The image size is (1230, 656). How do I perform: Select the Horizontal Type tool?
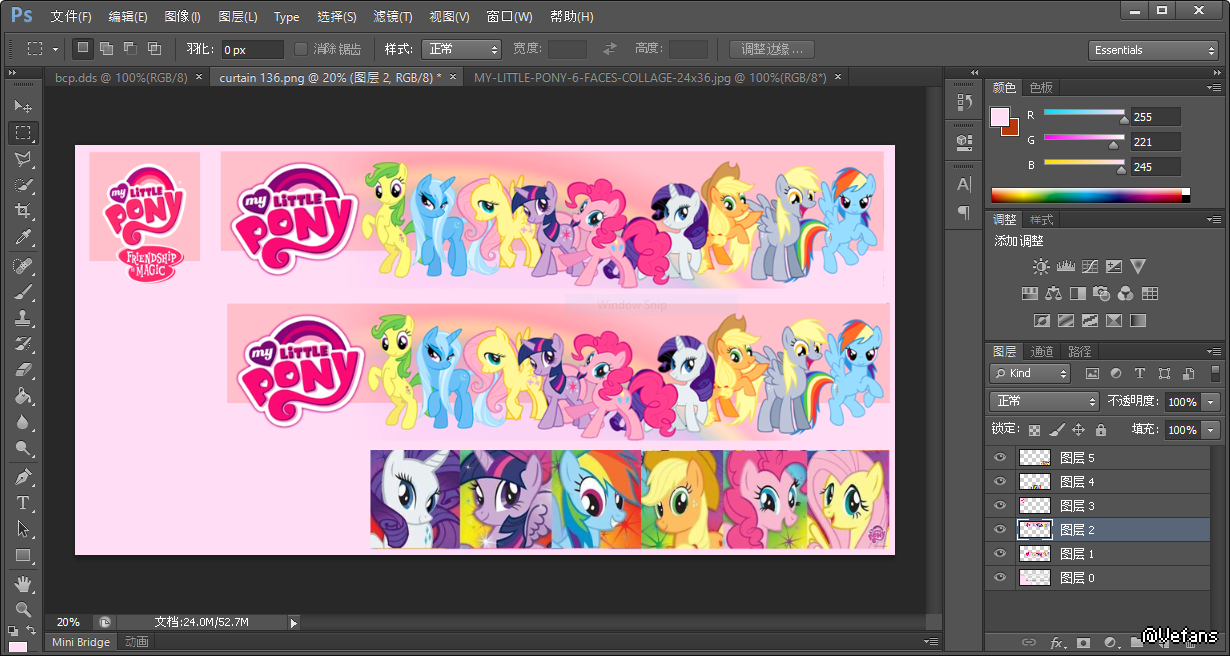[x=23, y=502]
